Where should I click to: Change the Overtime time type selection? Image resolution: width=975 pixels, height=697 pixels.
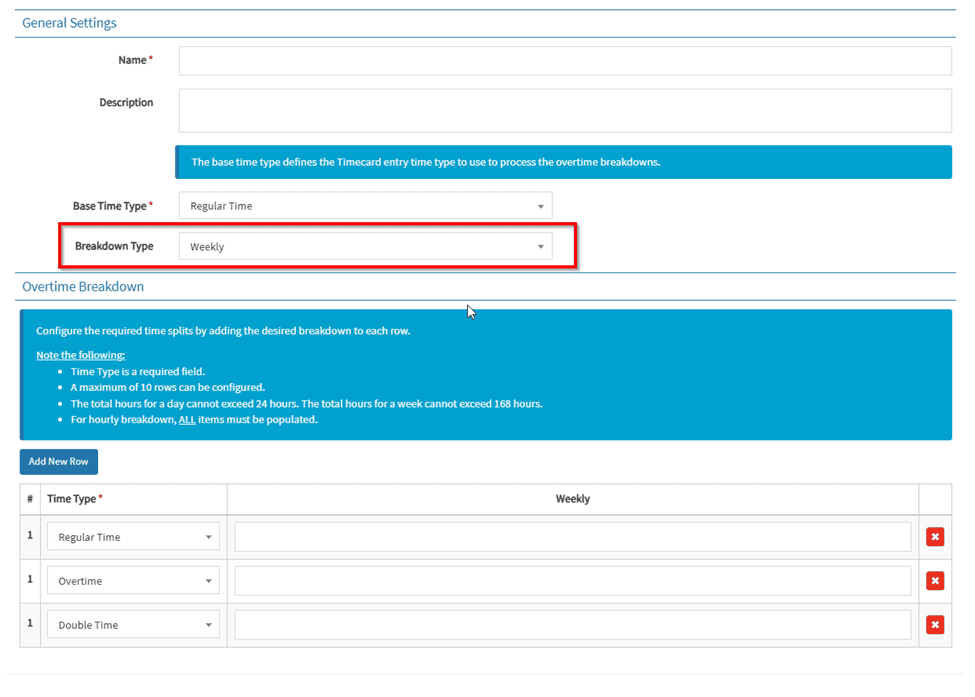133,581
